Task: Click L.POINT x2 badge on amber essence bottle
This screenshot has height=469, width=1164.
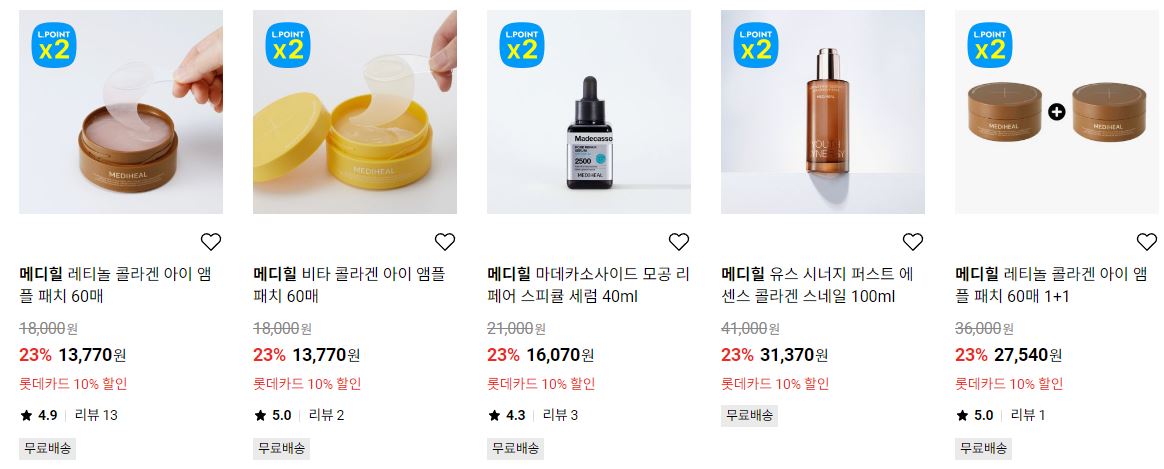Action: click(x=755, y=45)
